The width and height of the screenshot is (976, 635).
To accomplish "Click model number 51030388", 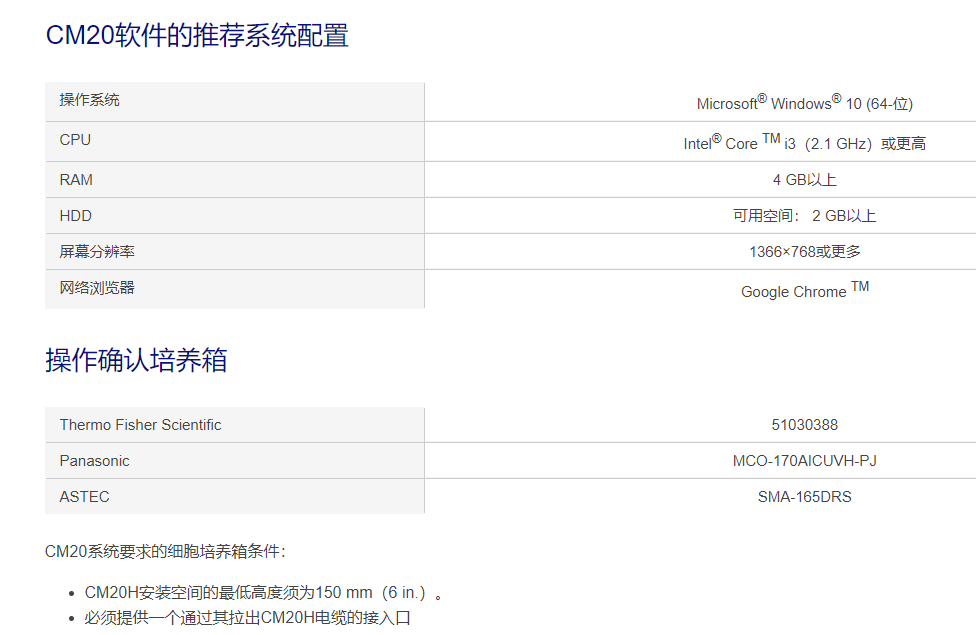I will click(804, 425).
